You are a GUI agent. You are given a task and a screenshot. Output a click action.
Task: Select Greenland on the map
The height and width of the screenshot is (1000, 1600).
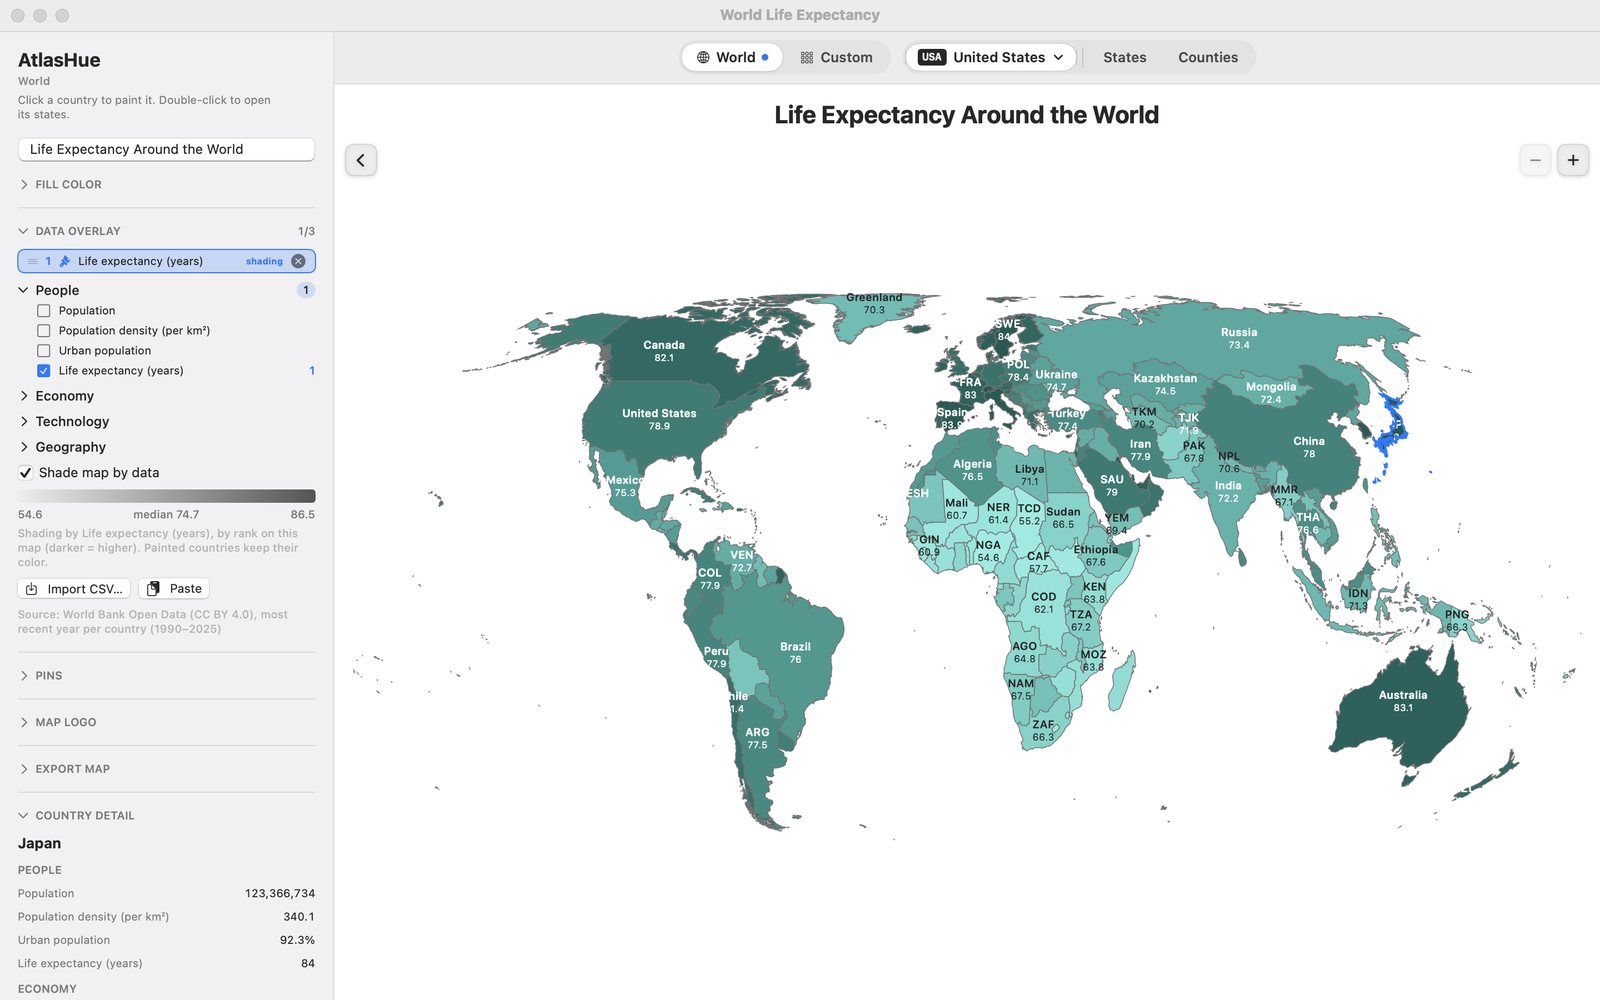point(874,303)
